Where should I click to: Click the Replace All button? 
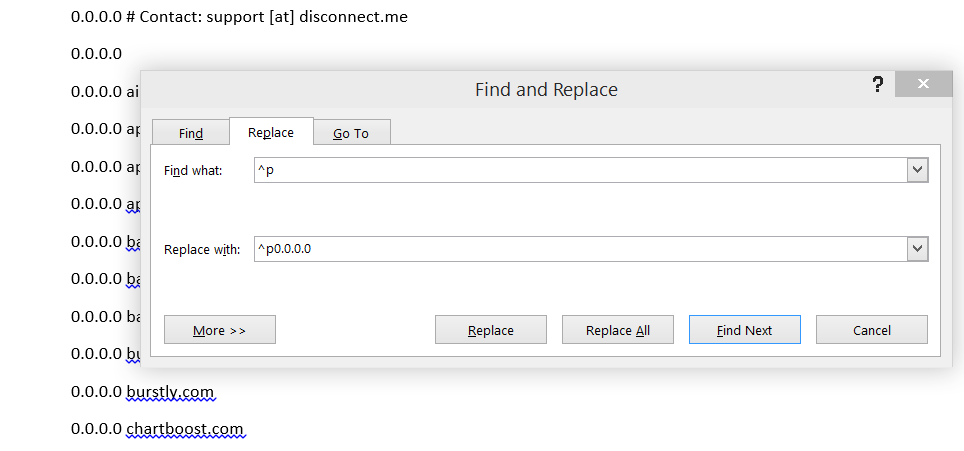click(x=618, y=330)
